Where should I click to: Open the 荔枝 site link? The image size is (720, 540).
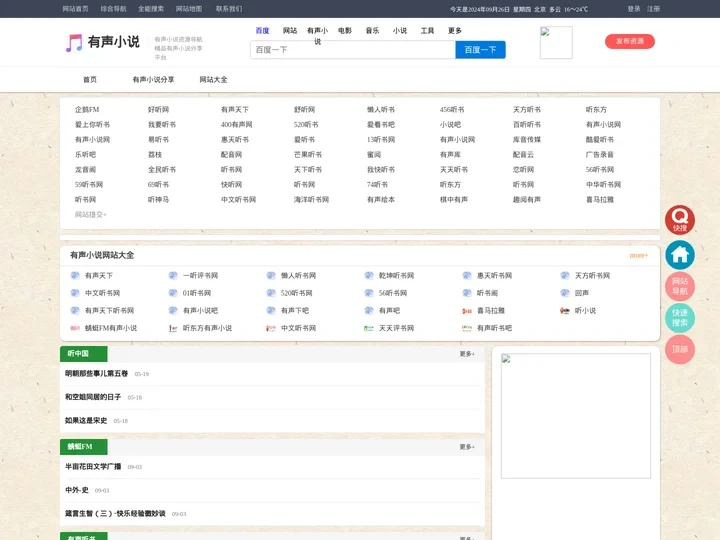(x=155, y=154)
